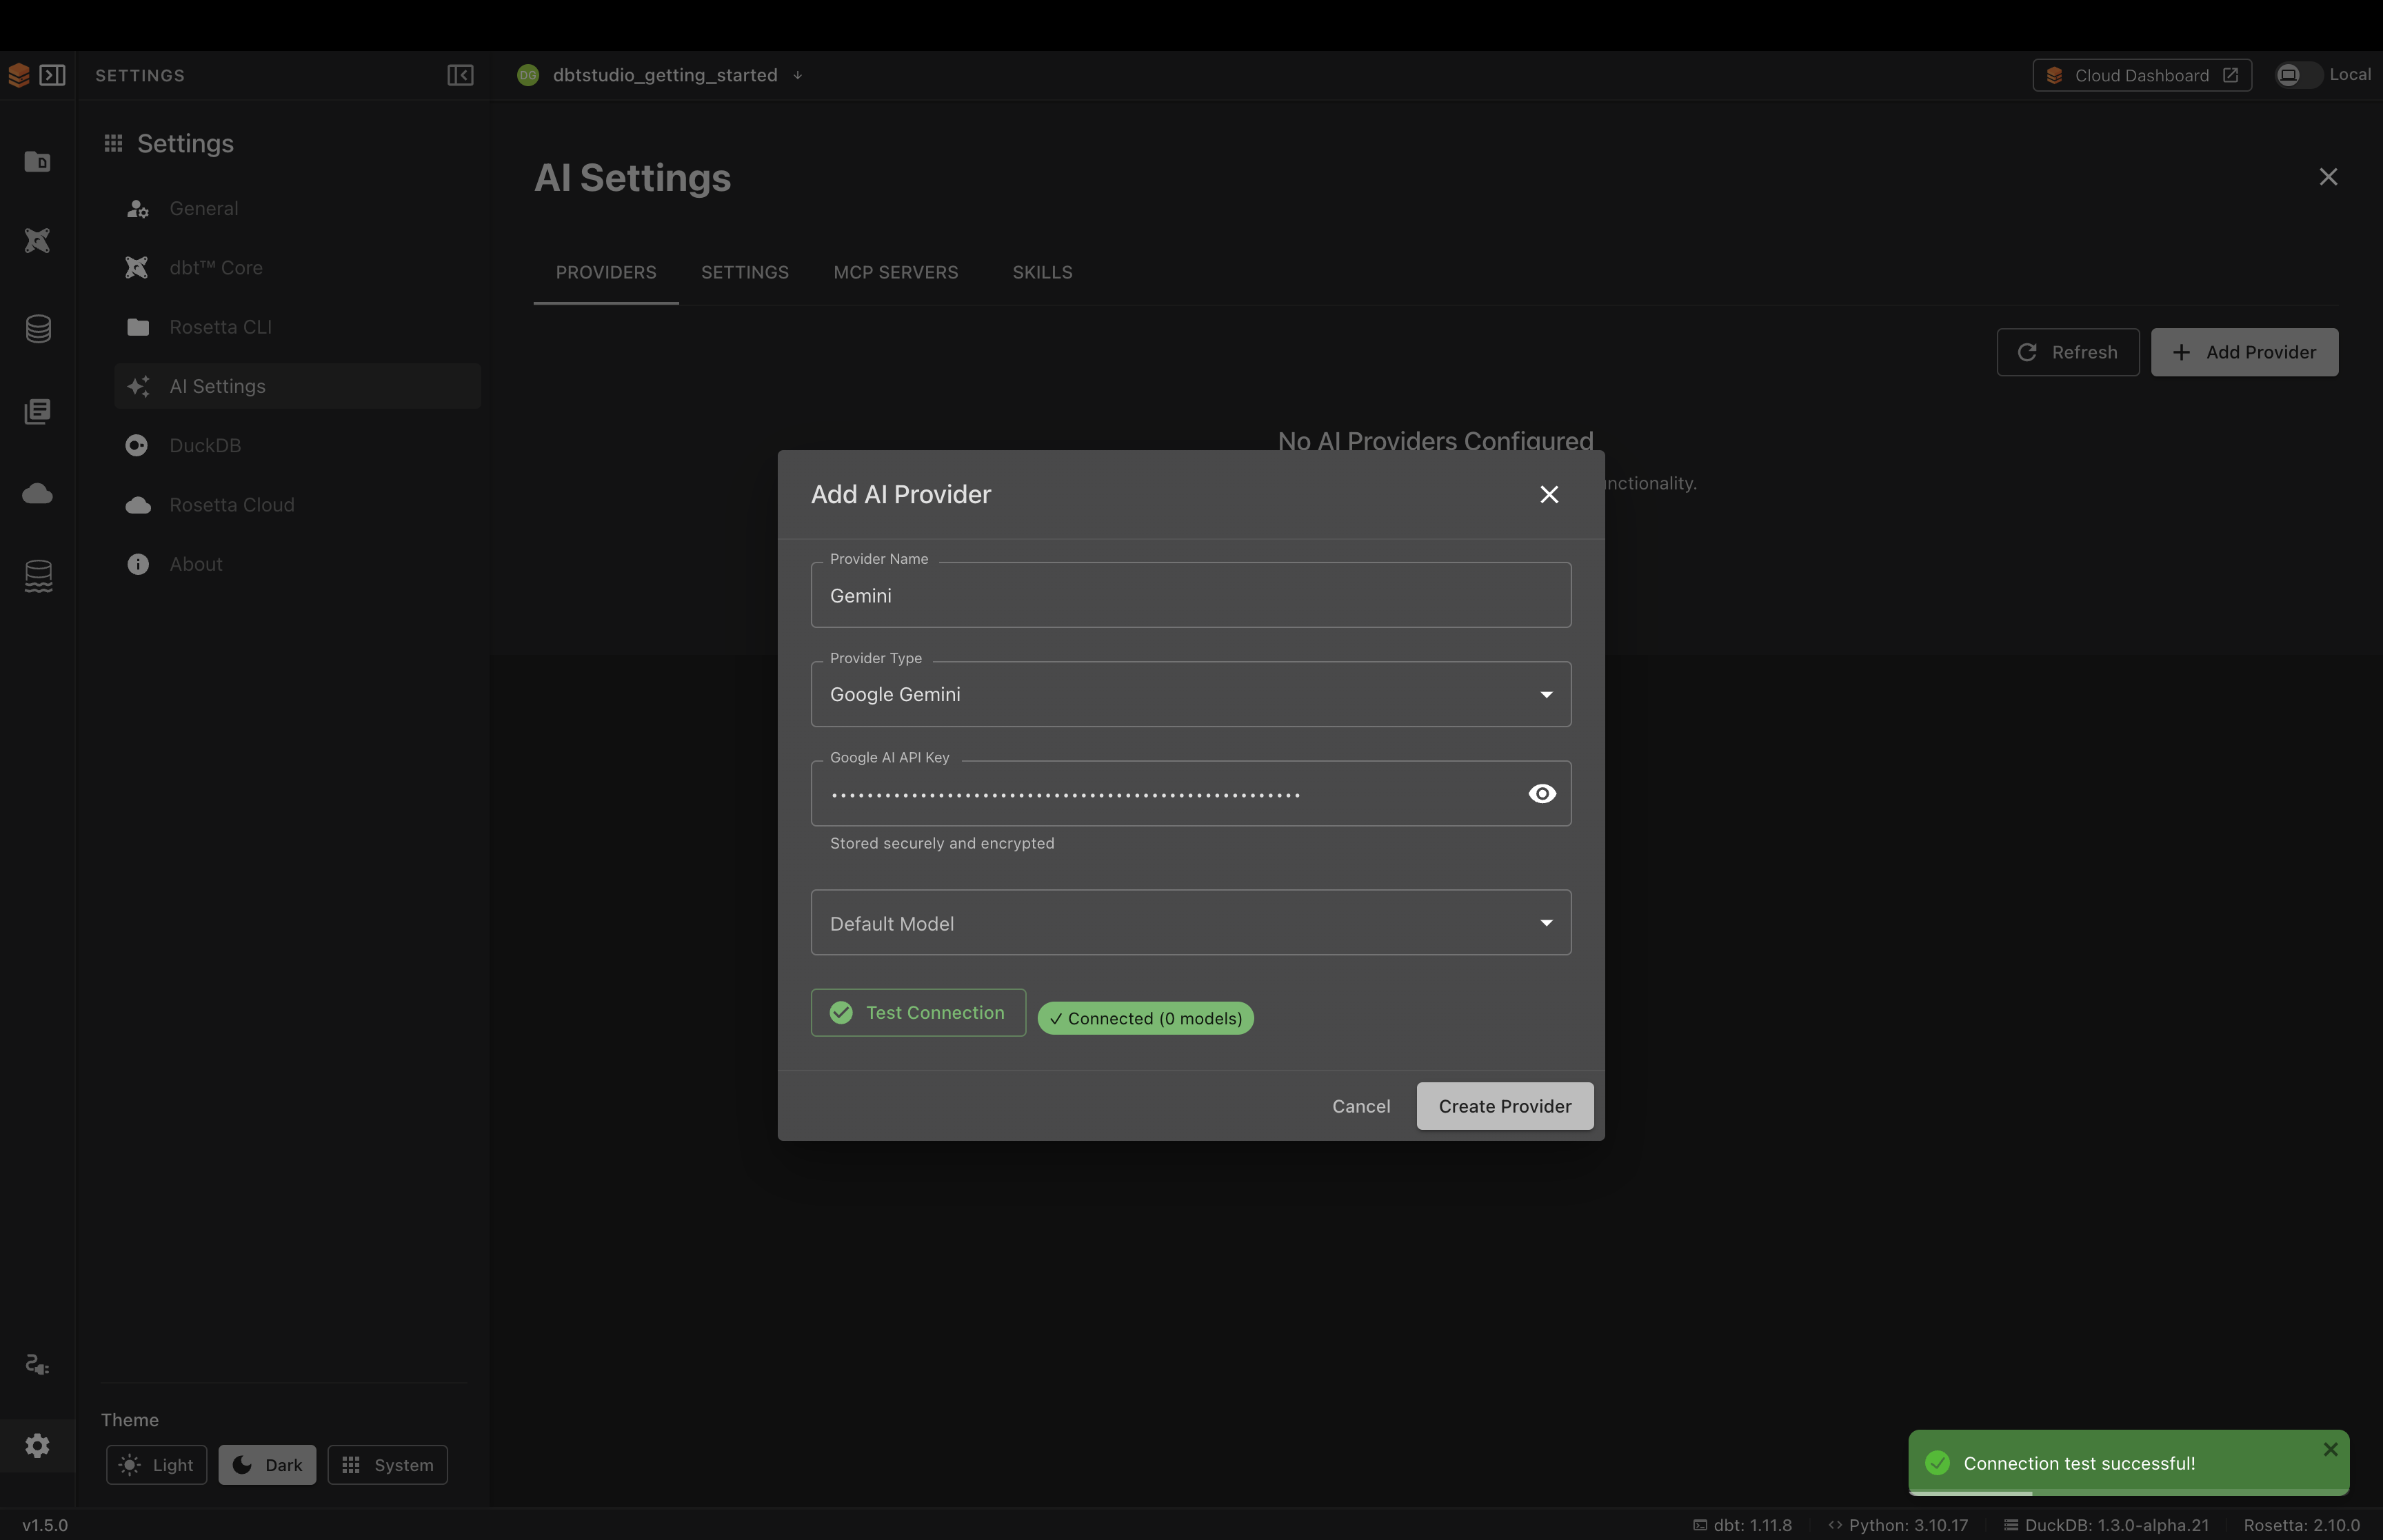Click the Settings grid icon in sidebar header
Viewport: 2383px width, 1540px height.
[113, 143]
